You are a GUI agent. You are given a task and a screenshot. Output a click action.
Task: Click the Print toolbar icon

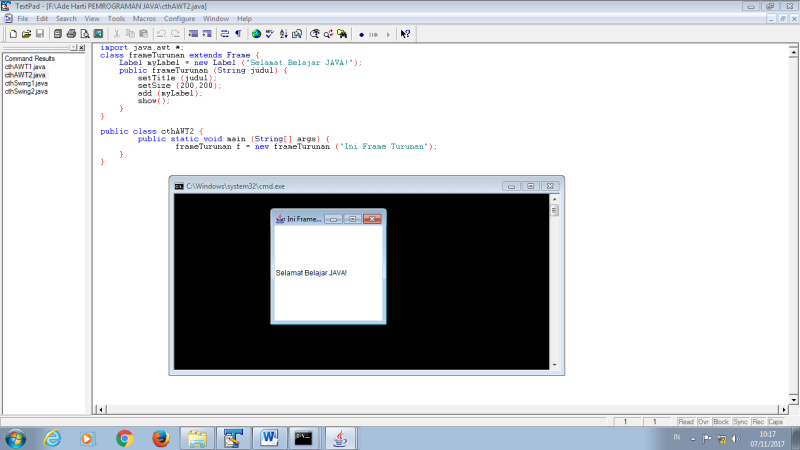pos(71,34)
